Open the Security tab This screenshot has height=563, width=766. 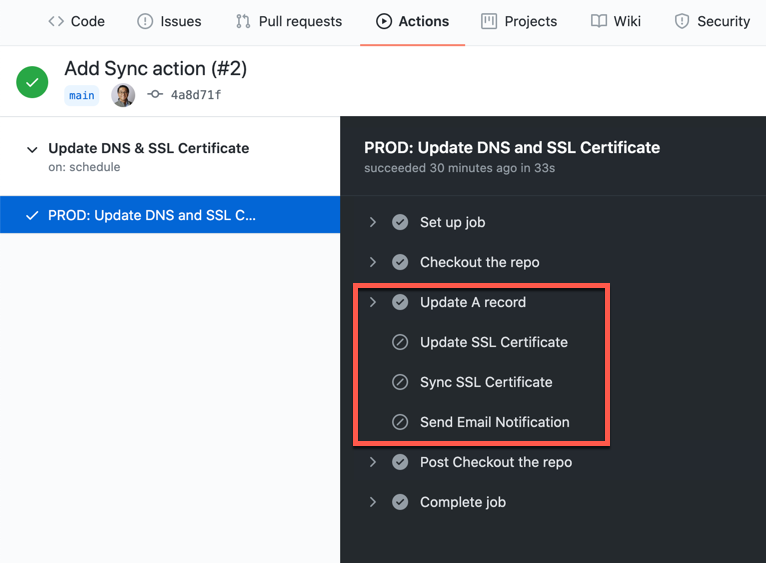[x=712, y=22]
